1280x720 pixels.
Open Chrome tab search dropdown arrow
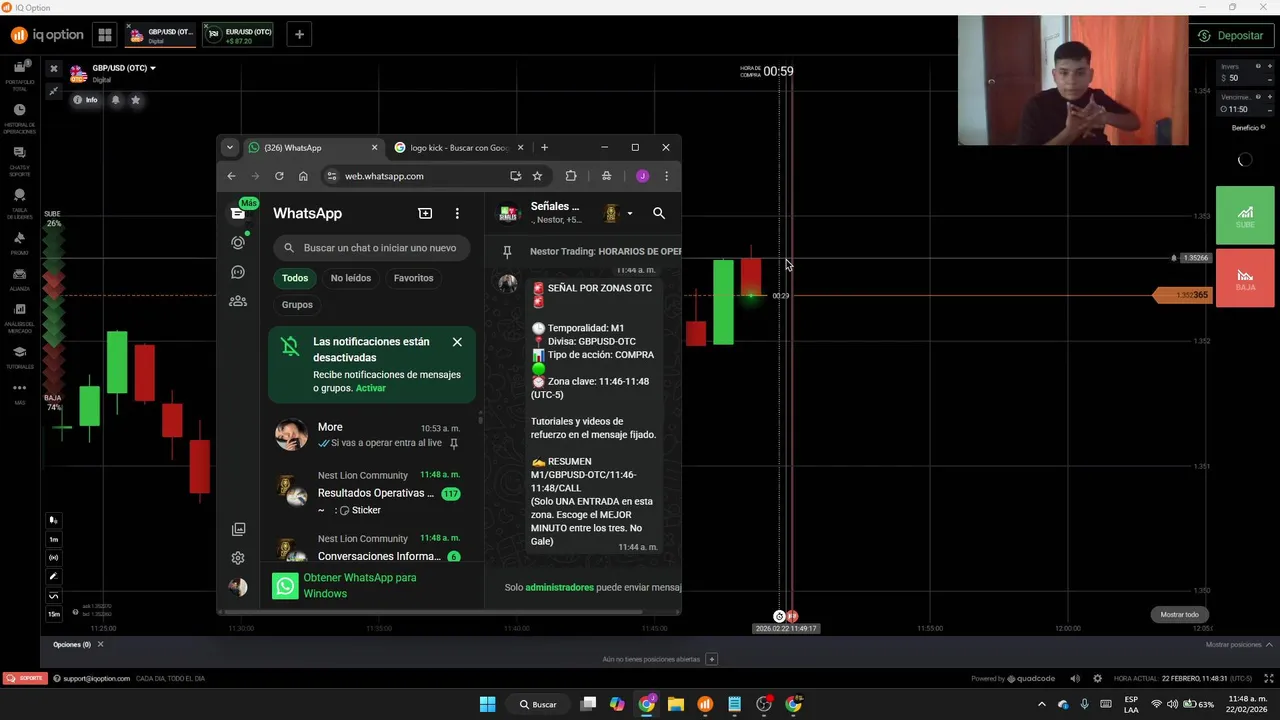pos(229,148)
